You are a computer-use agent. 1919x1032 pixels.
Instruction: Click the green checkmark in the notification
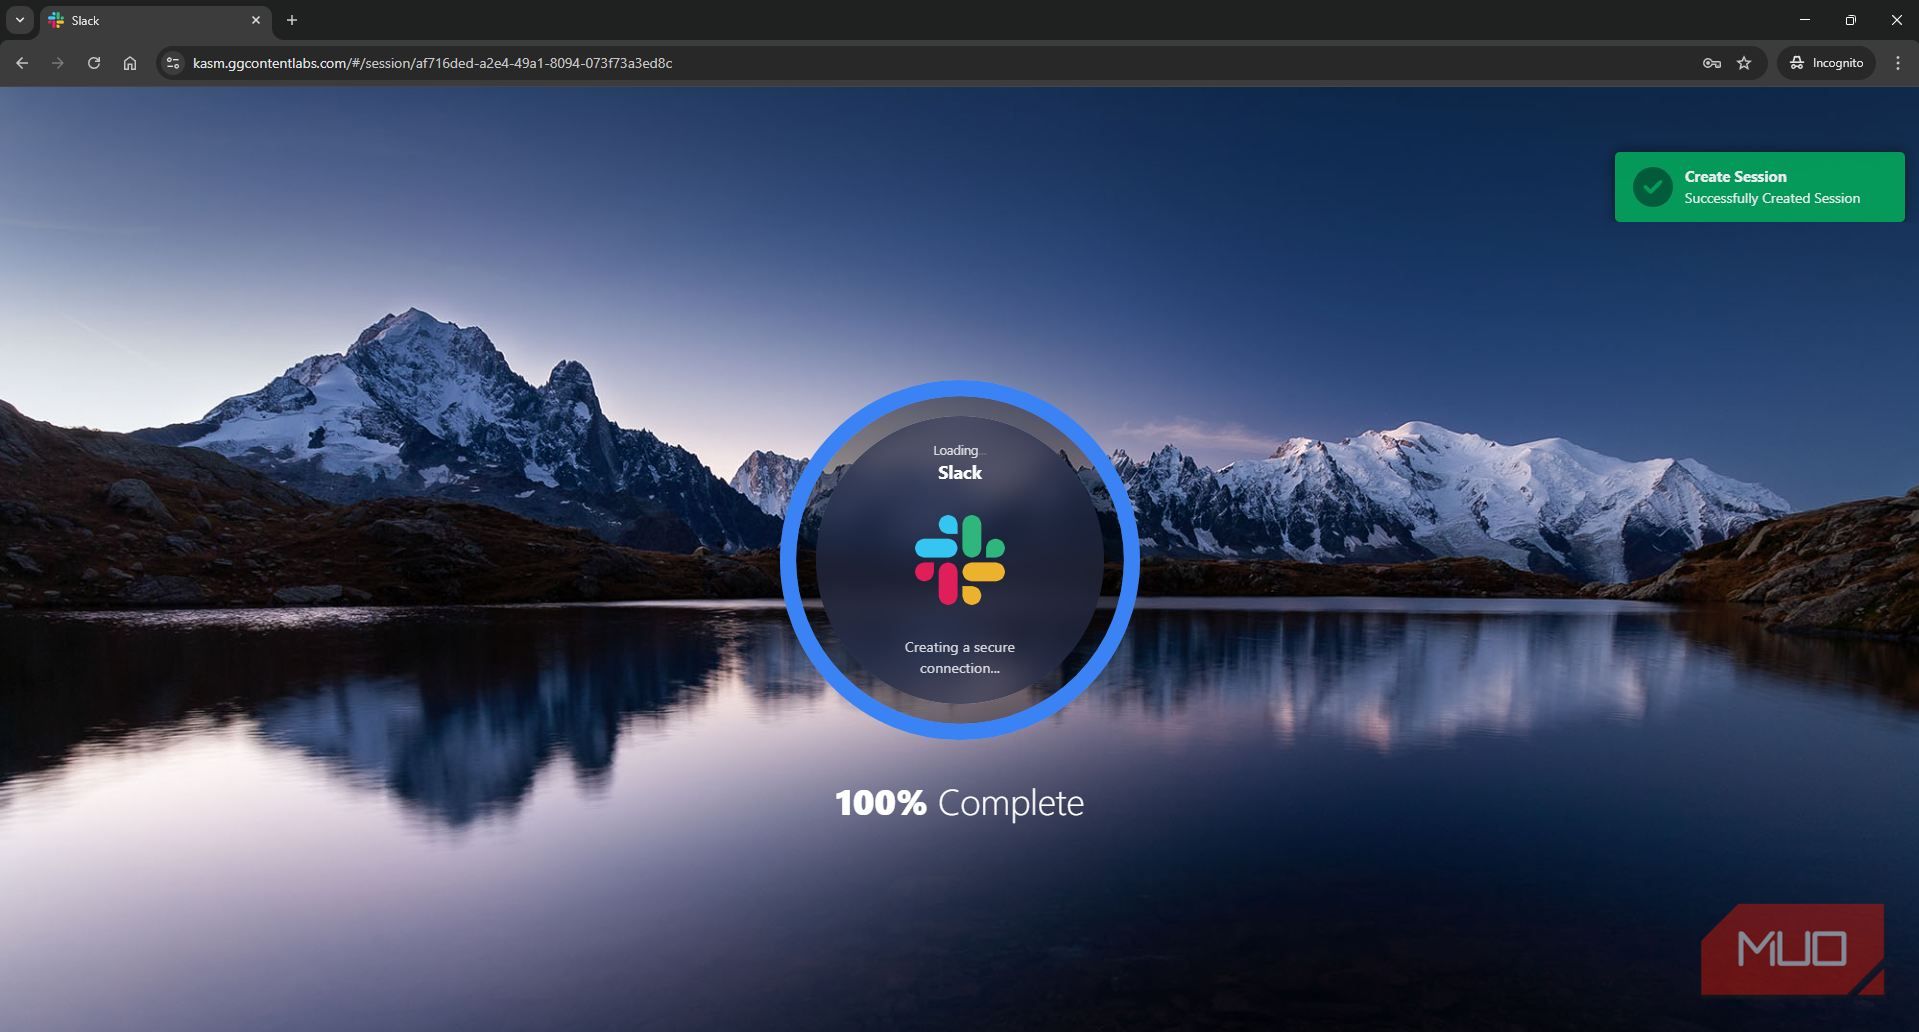1653,187
